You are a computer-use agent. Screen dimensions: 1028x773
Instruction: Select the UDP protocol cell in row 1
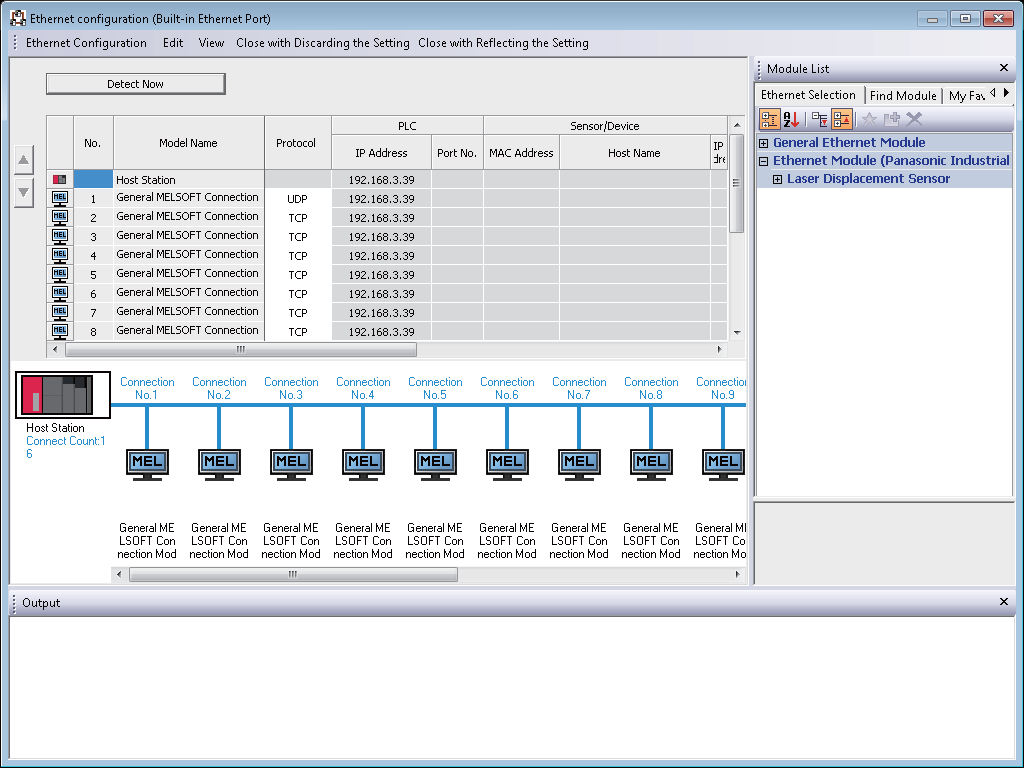[x=297, y=199]
